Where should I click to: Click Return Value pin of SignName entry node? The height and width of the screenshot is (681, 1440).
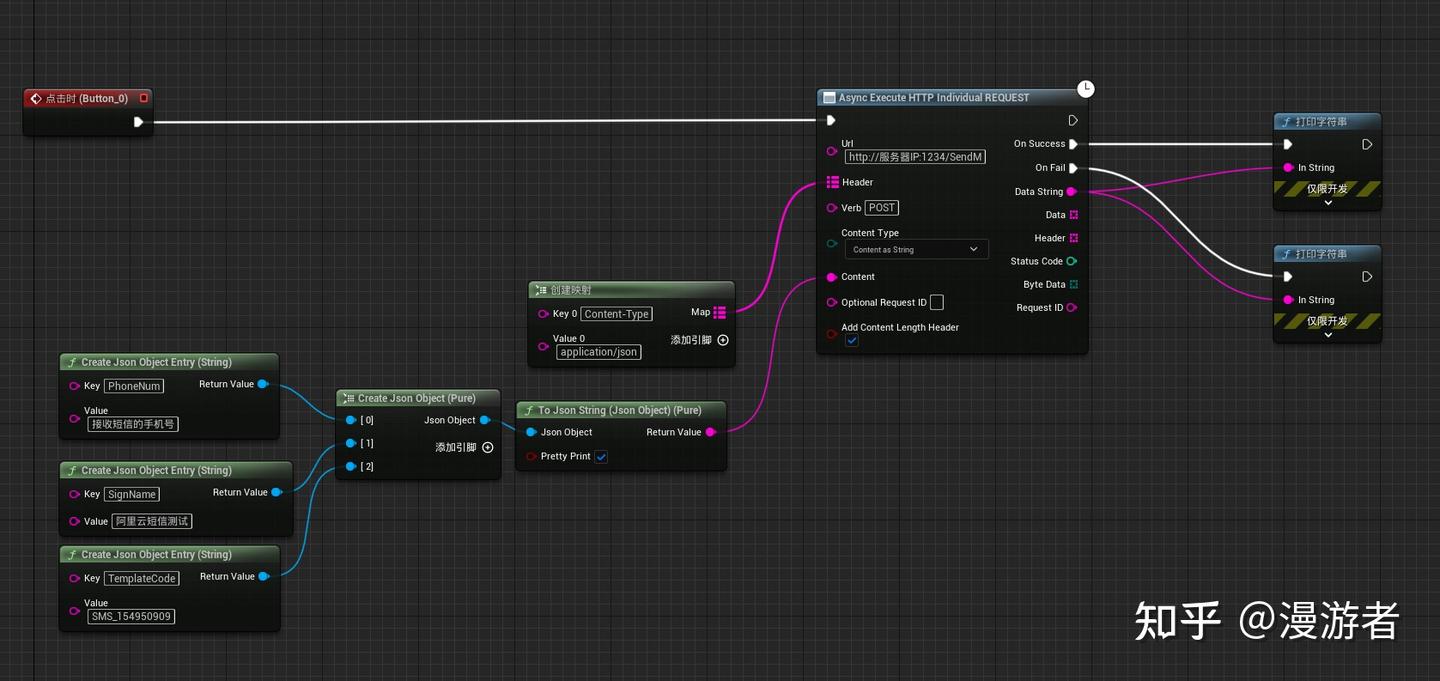click(277, 492)
